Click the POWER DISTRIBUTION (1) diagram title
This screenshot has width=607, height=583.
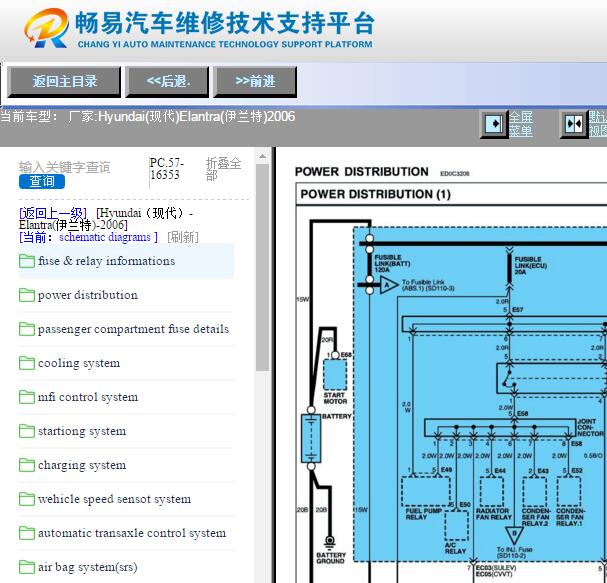pyautogui.click(x=376, y=194)
